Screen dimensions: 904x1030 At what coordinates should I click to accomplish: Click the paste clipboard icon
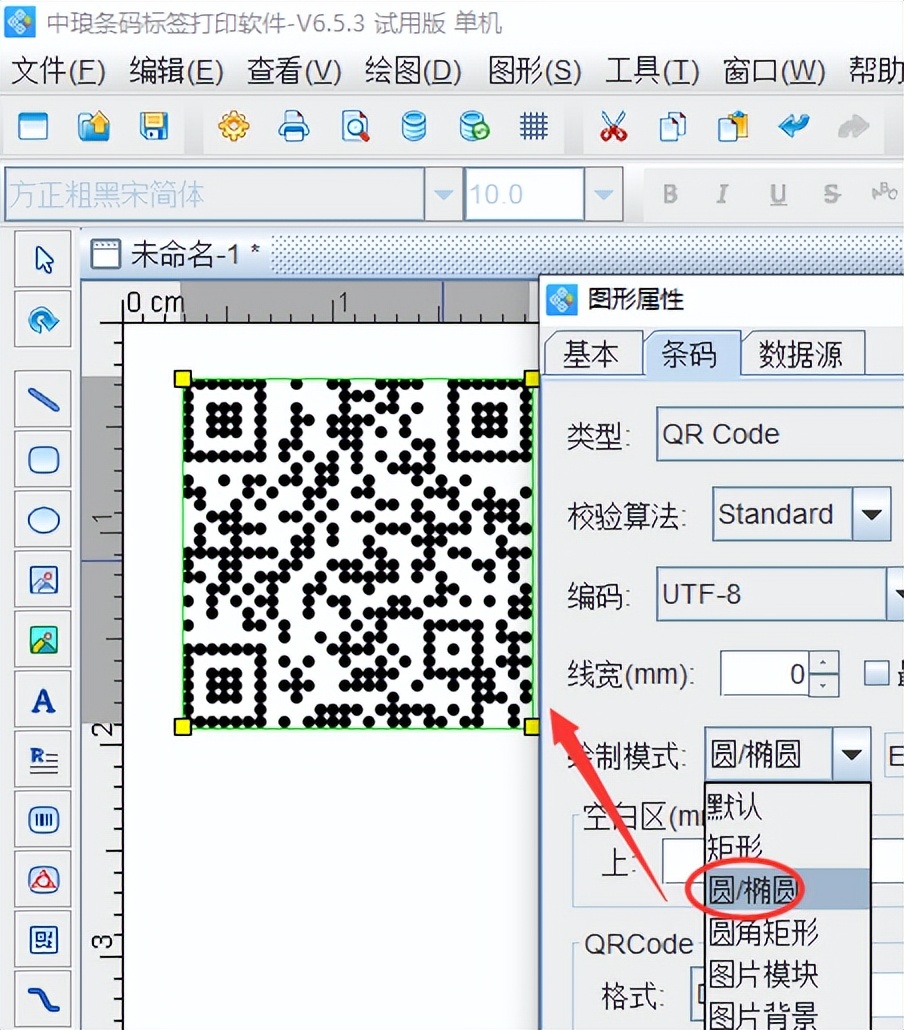coord(733,126)
